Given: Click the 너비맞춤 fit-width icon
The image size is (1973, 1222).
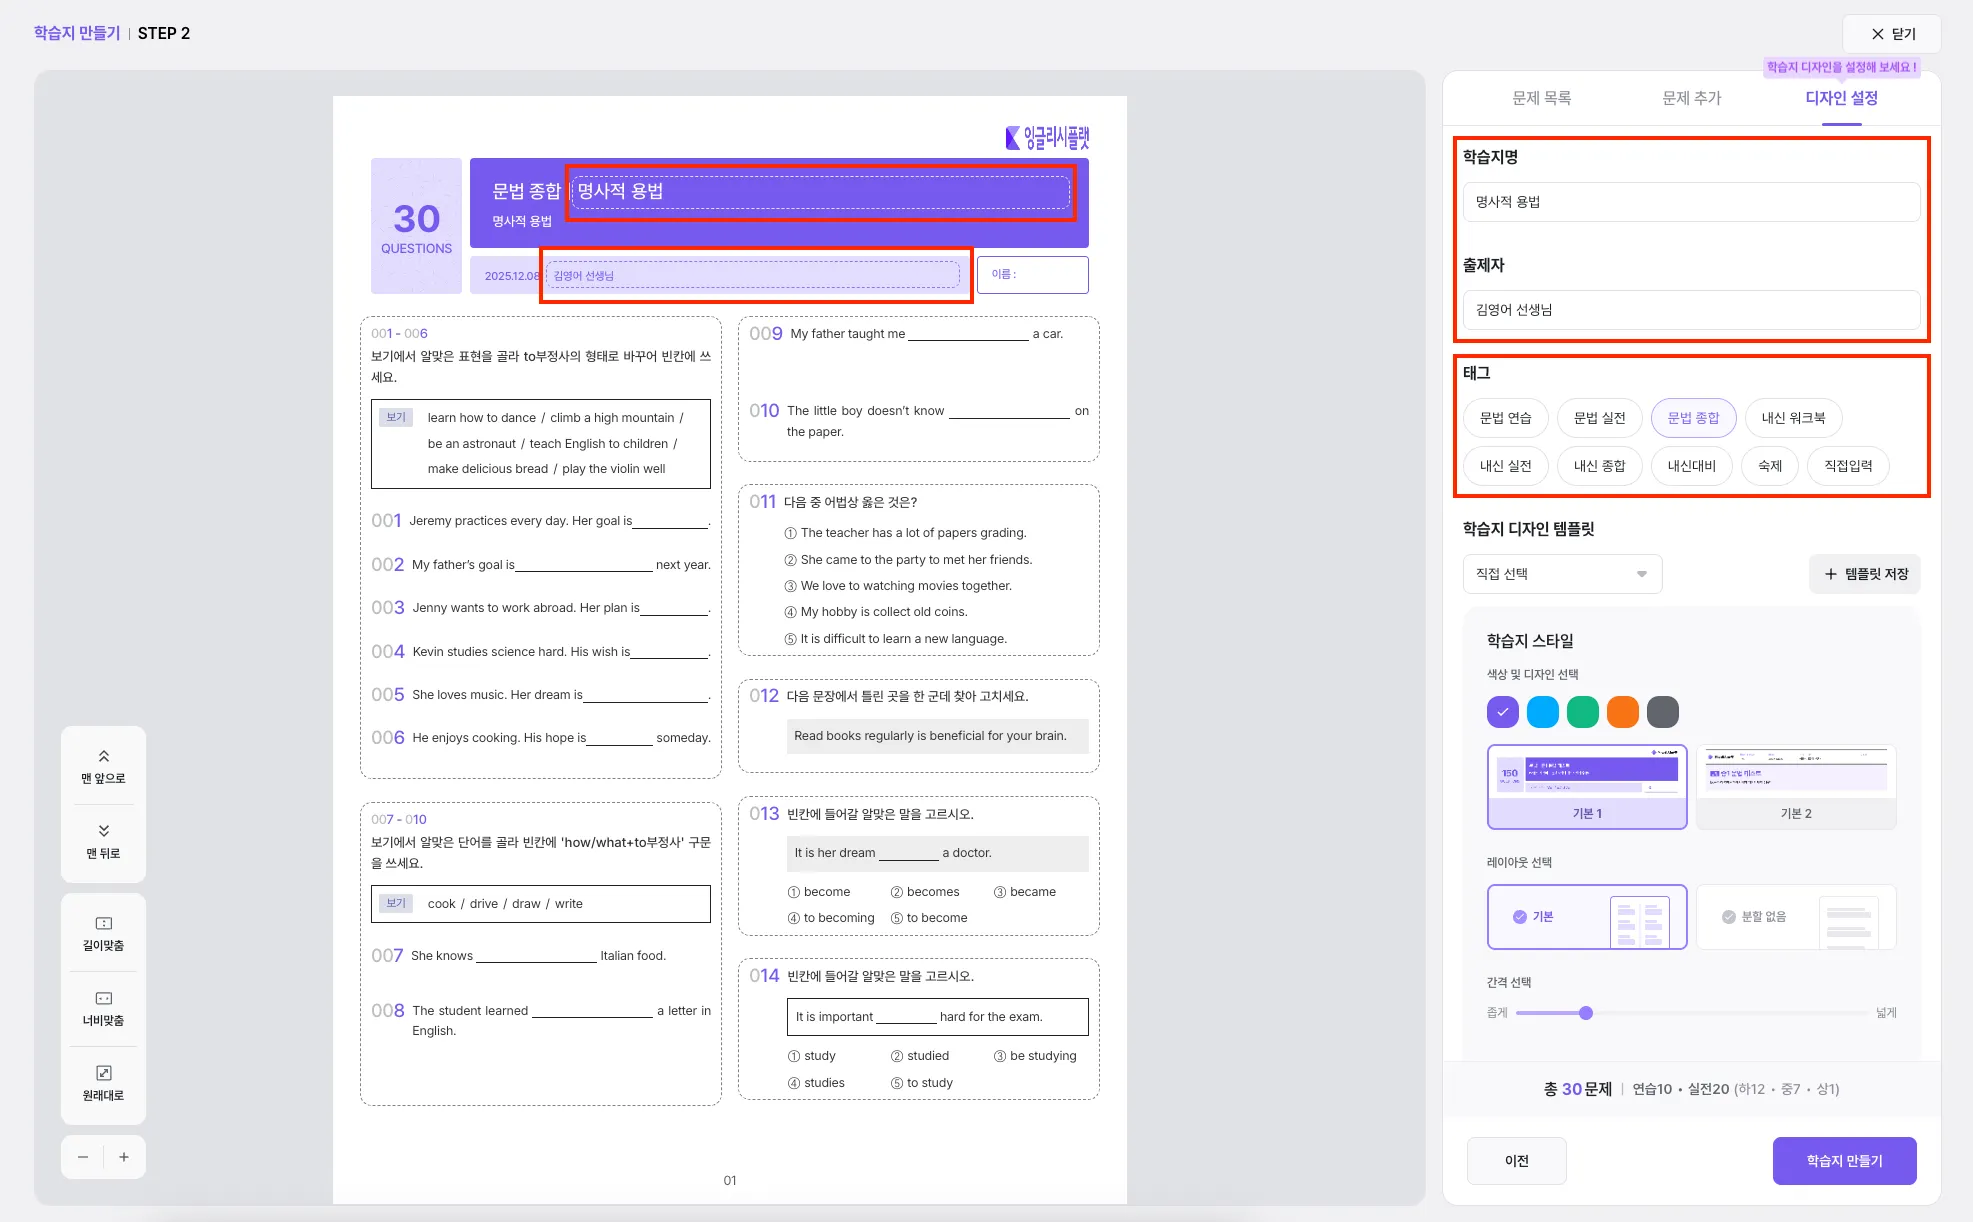Looking at the screenshot, I should (x=103, y=998).
